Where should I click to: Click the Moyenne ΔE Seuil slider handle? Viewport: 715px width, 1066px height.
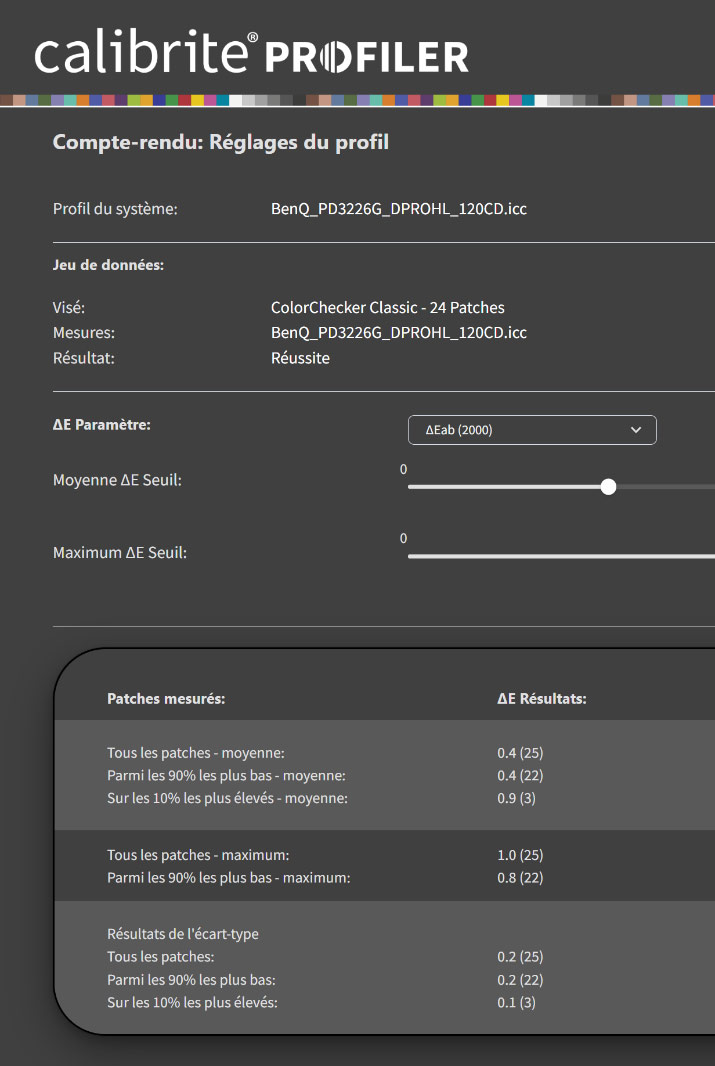coord(608,487)
